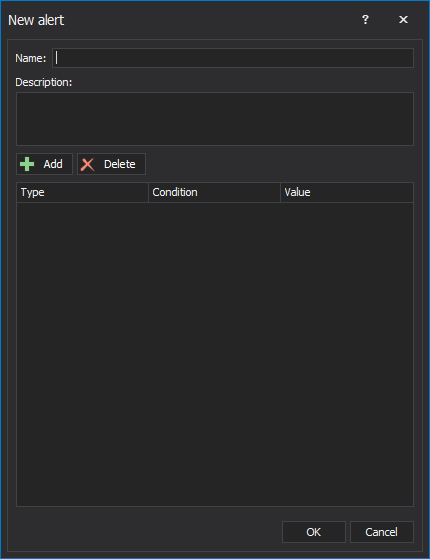Viewport: 430px width, 559px height.
Task: Click the Description: label
Action: click(43, 82)
